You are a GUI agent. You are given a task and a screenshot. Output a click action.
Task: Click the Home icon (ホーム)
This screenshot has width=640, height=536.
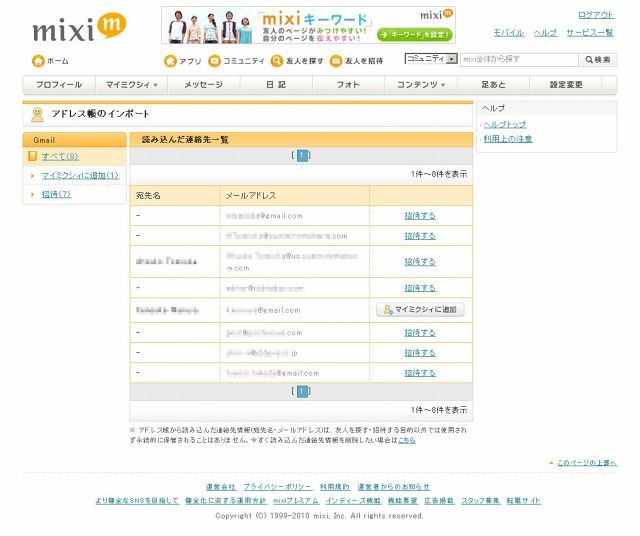[x=38, y=61]
